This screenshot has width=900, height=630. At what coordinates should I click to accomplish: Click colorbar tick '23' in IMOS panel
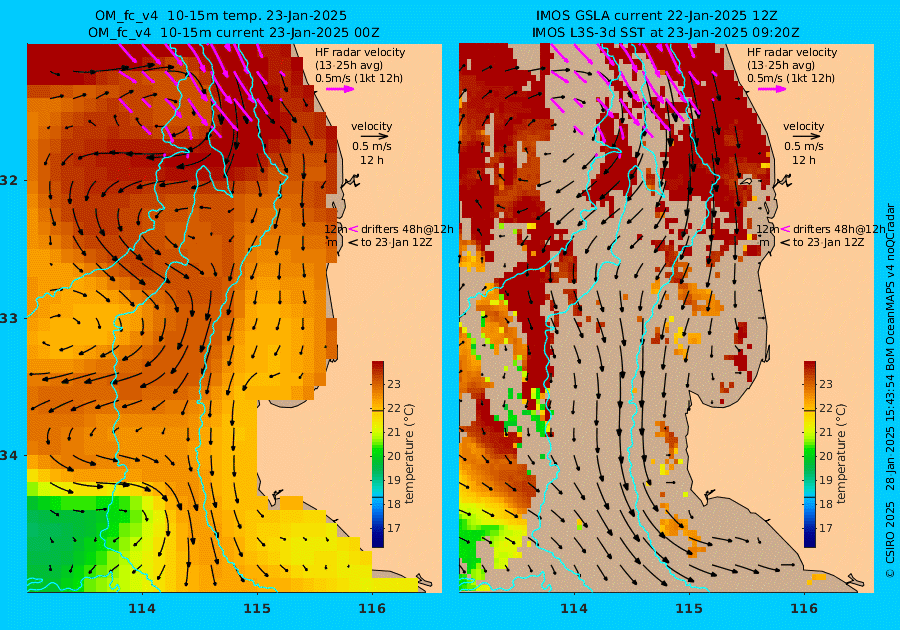coord(826,384)
